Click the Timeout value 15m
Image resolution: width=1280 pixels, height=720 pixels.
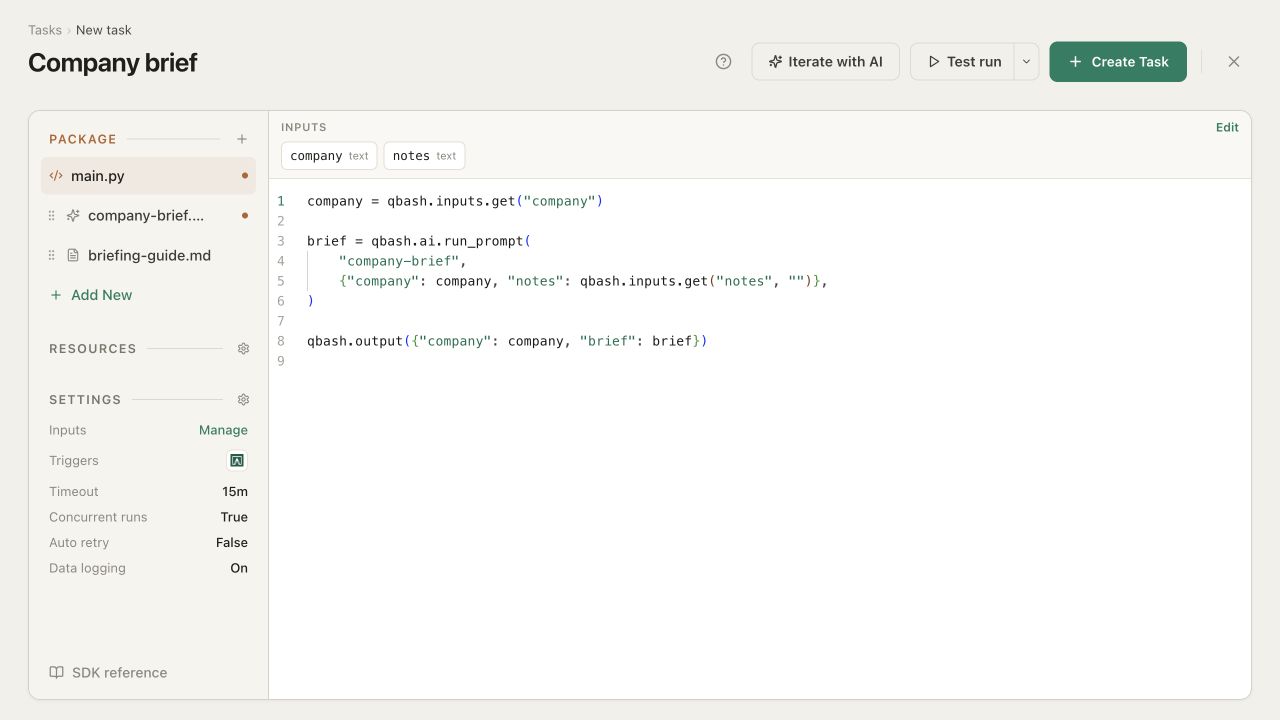pyautogui.click(x=235, y=491)
